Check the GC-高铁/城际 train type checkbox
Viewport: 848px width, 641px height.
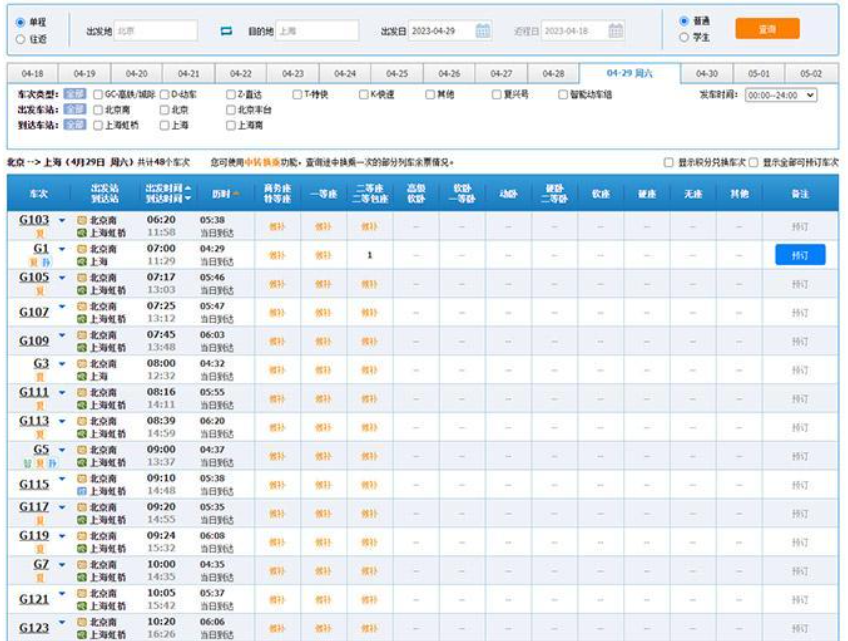97,95
